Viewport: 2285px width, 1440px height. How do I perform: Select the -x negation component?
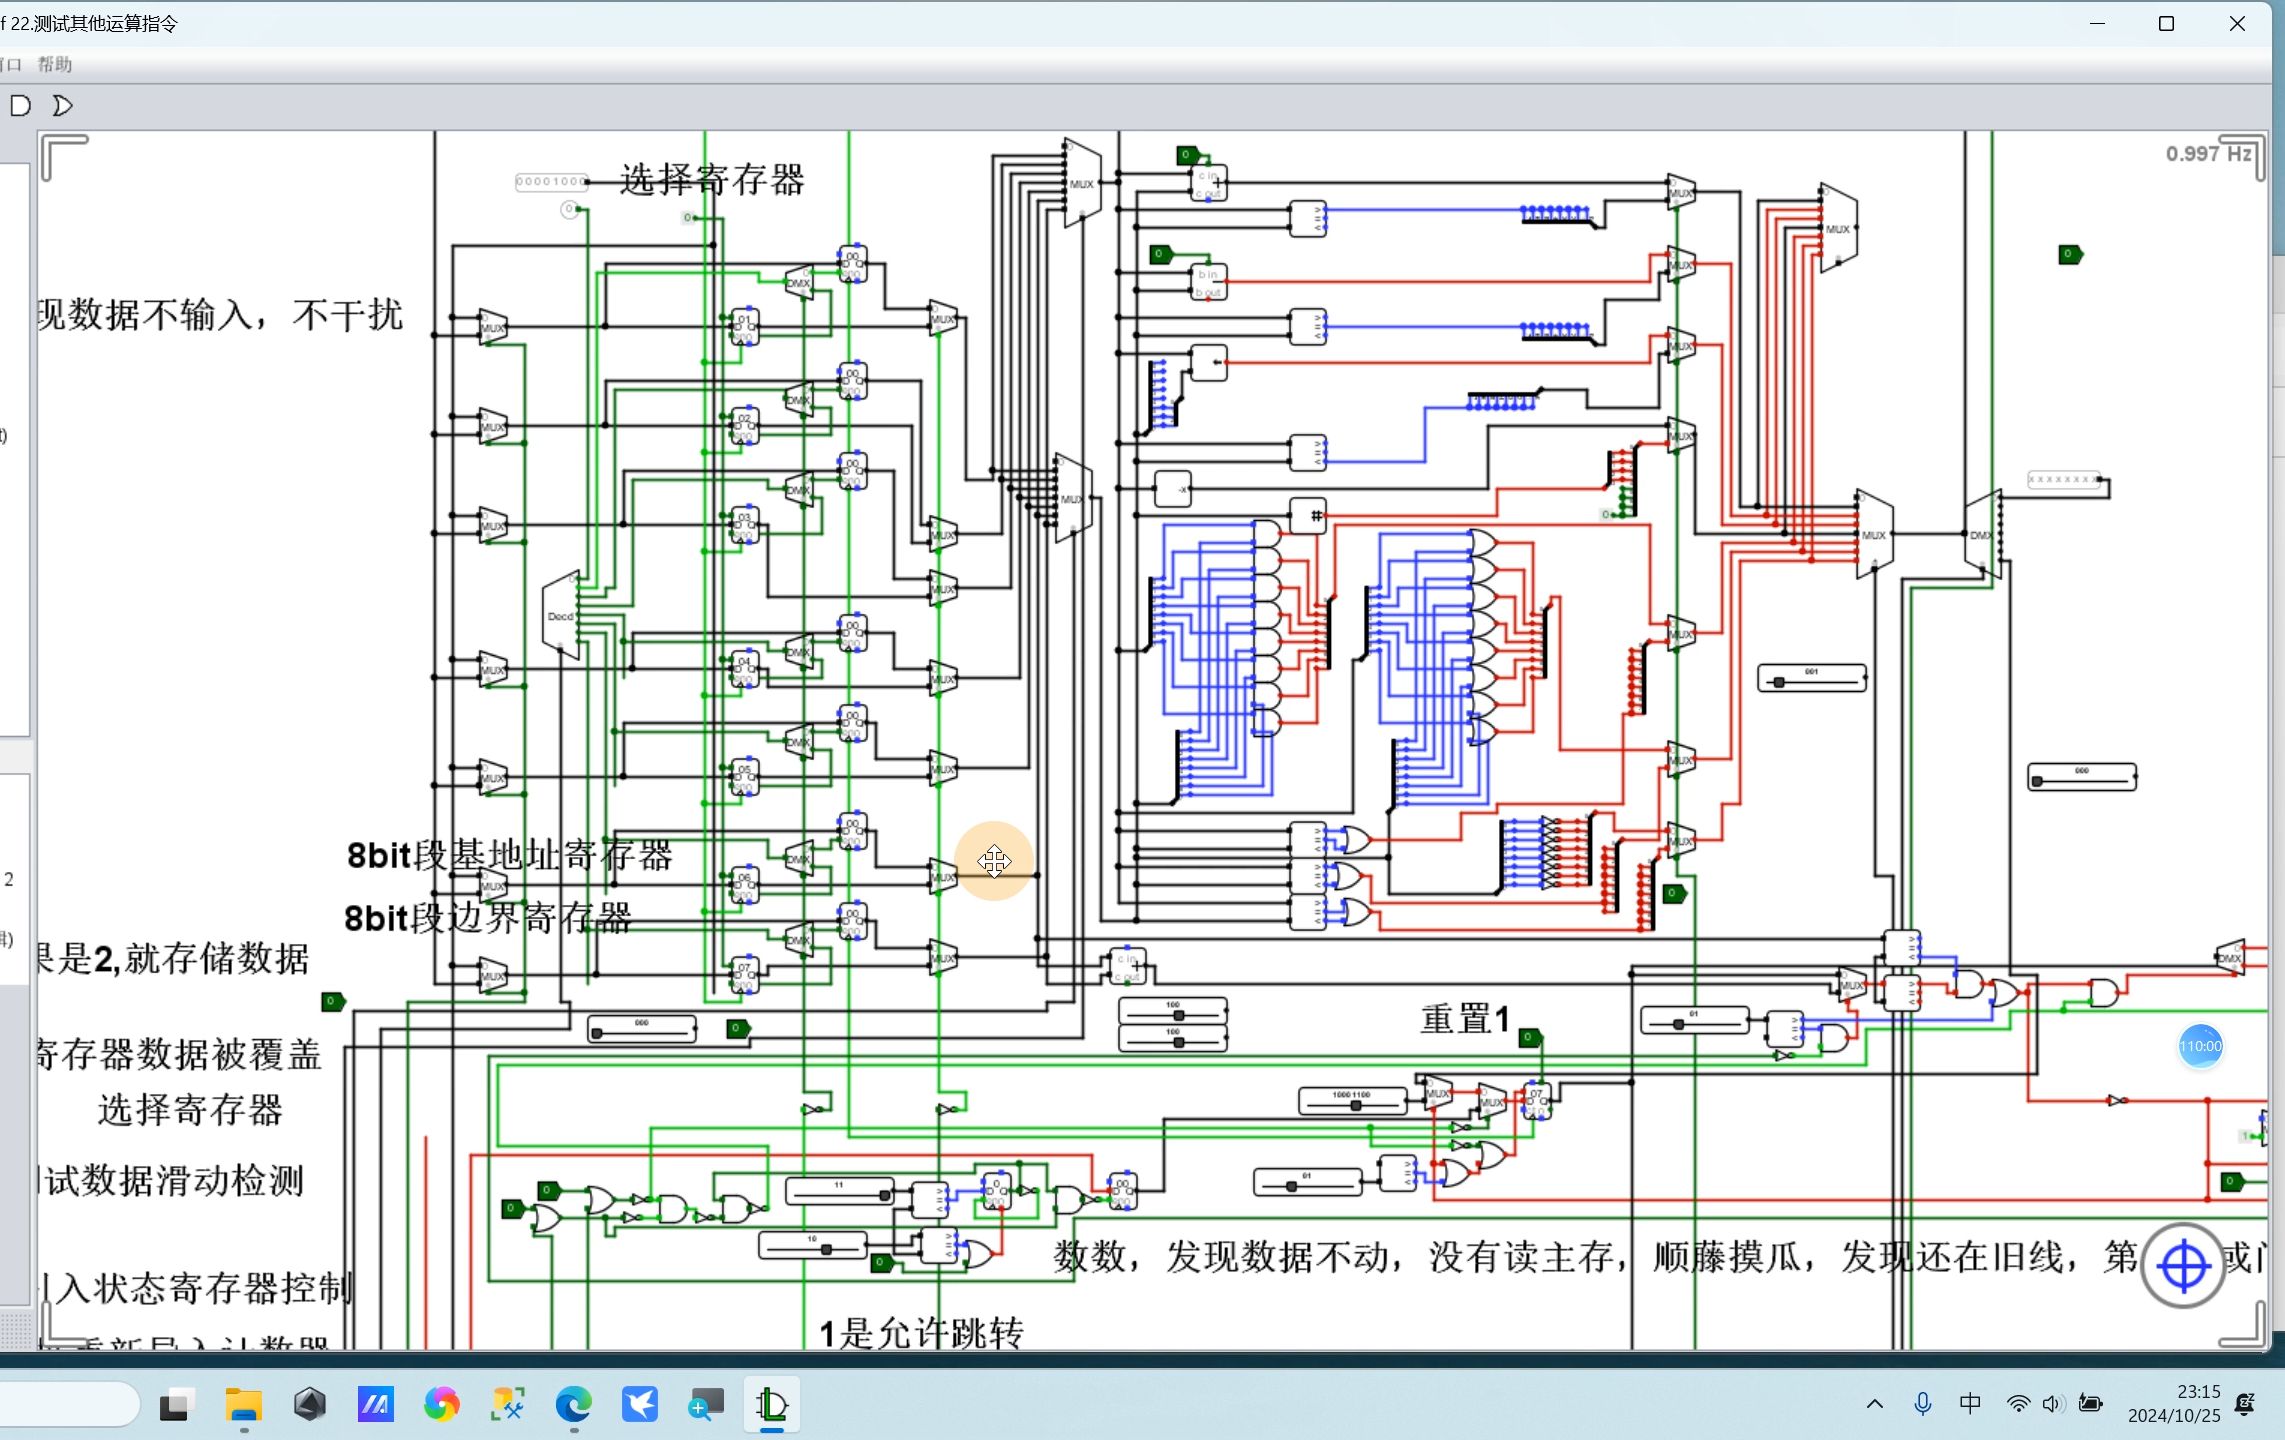pyautogui.click(x=1173, y=489)
